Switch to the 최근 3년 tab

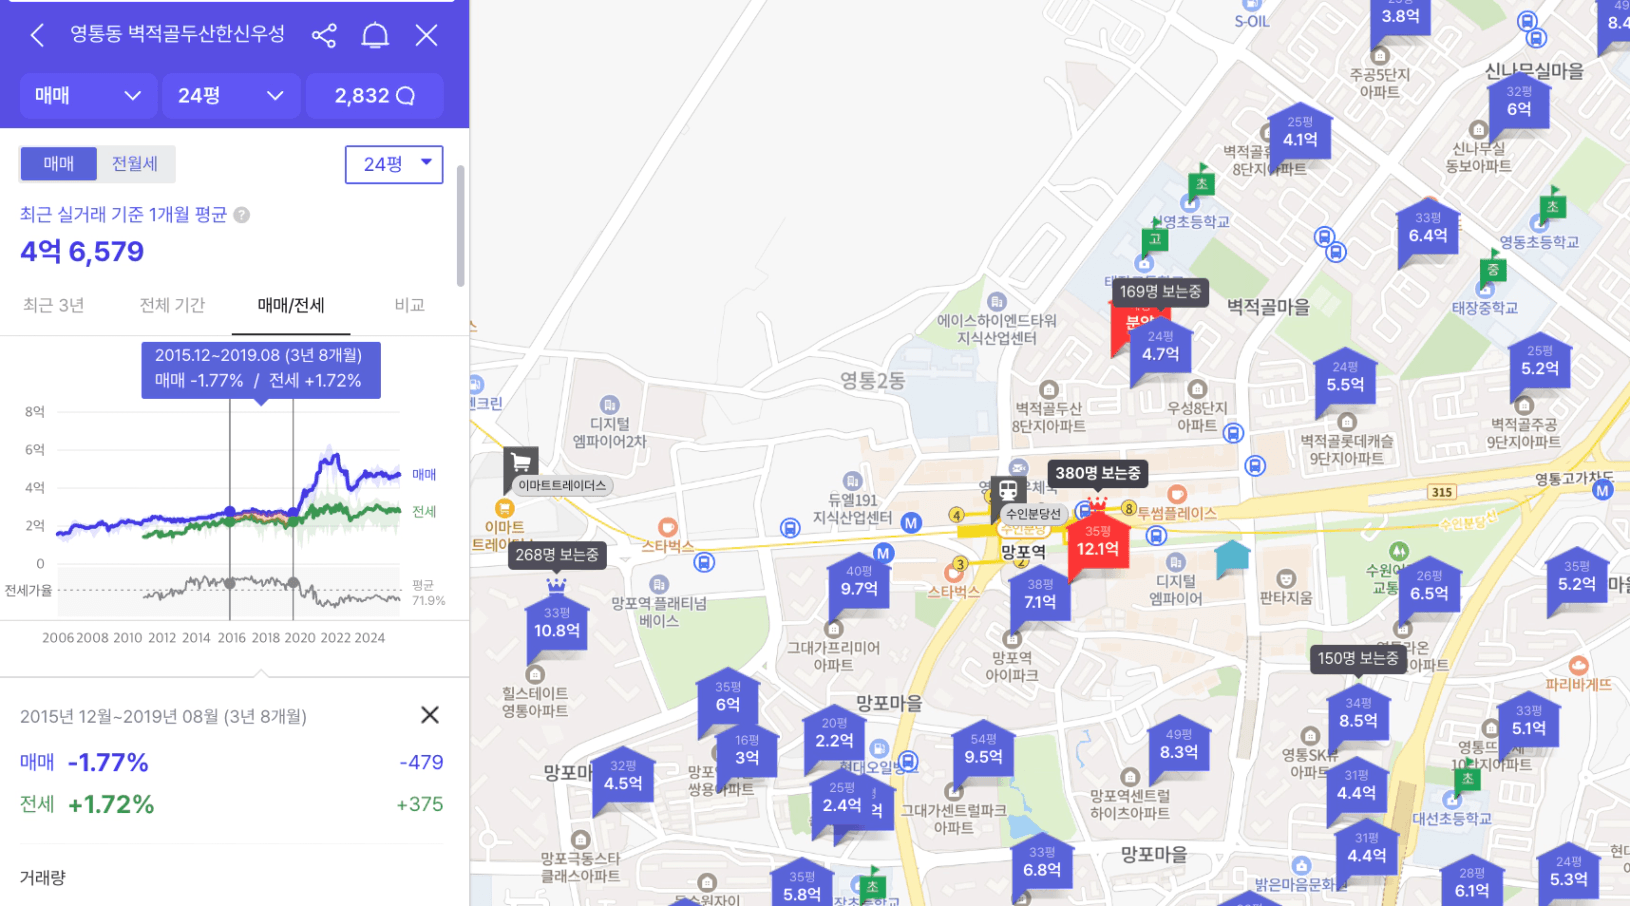[x=54, y=306]
